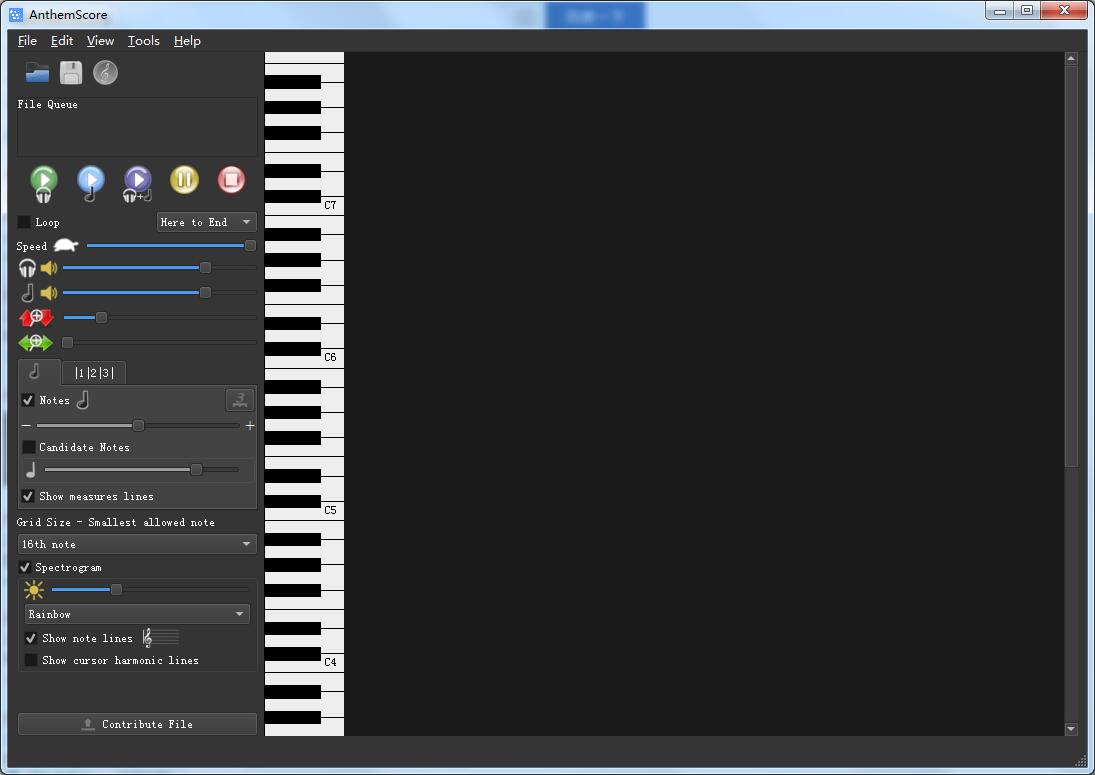
Task: Click the minus sign of notes slider
Action: (27, 425)
